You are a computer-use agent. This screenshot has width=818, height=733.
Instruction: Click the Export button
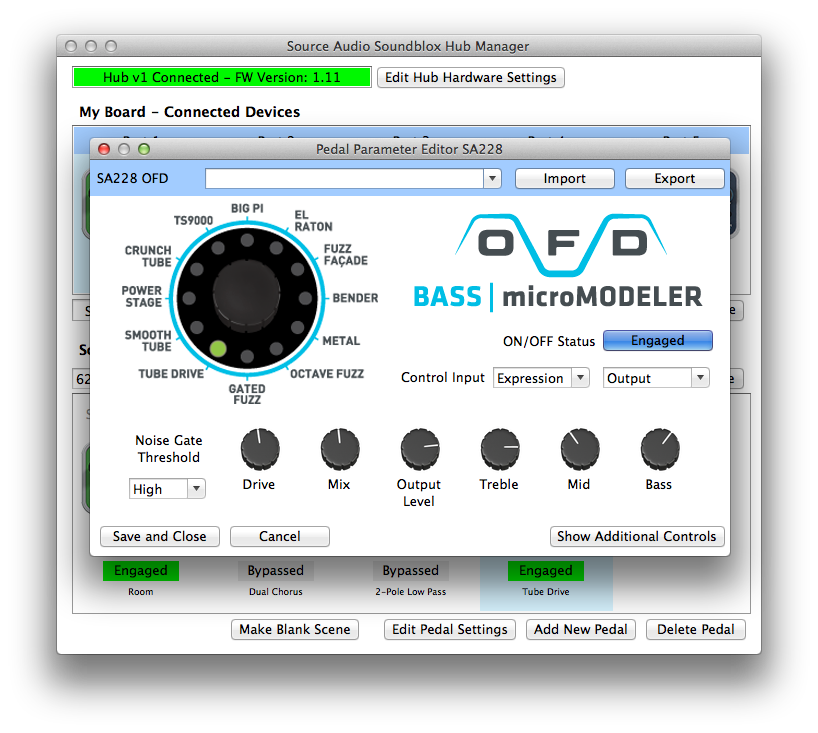click(675, 178)
